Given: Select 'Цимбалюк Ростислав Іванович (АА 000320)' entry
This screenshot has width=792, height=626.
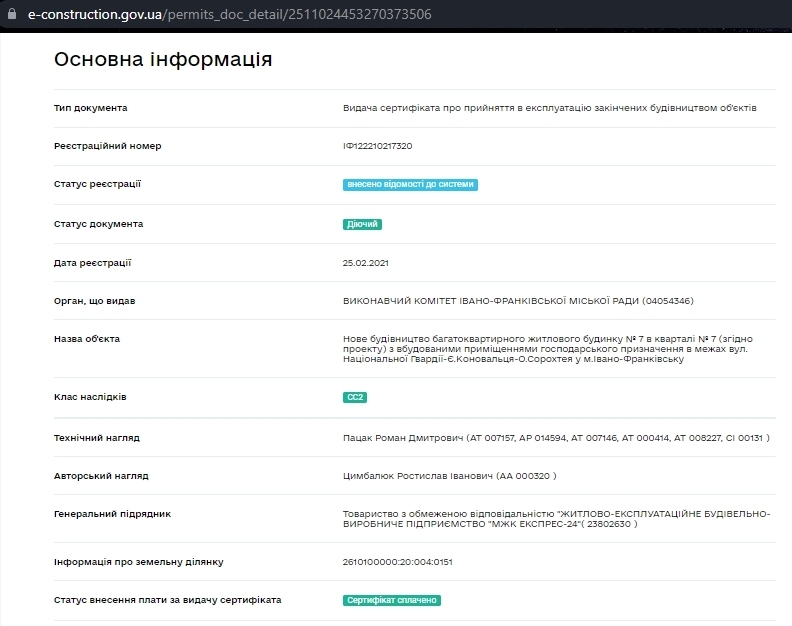Looking at the screenshot, I should click(x=450, y=476).
